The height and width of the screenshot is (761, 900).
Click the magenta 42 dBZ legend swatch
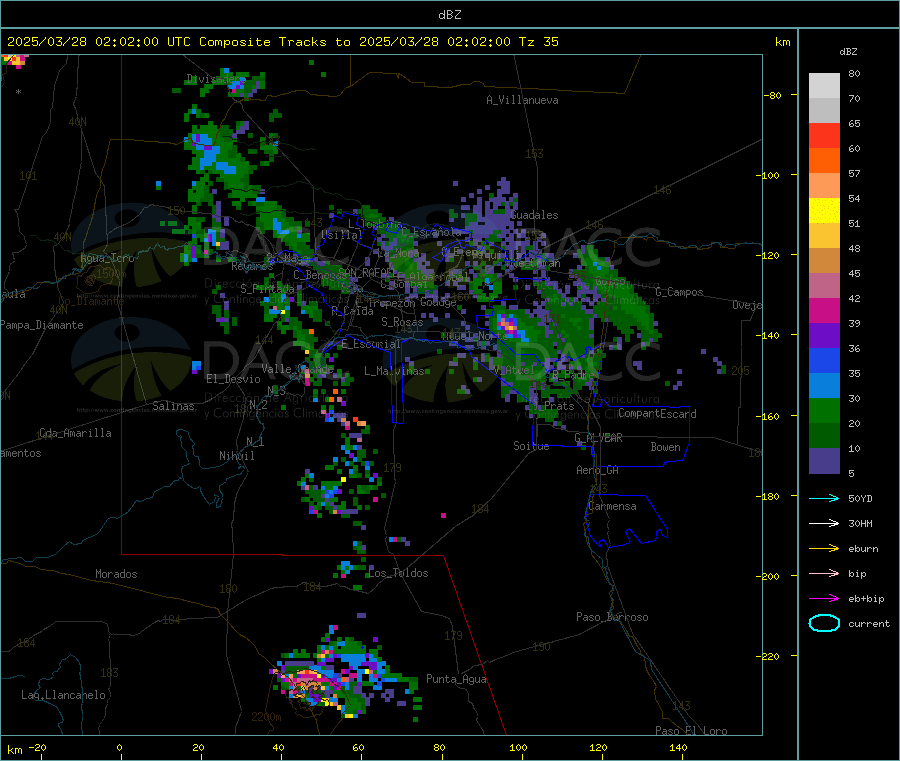tap(824, 310)
